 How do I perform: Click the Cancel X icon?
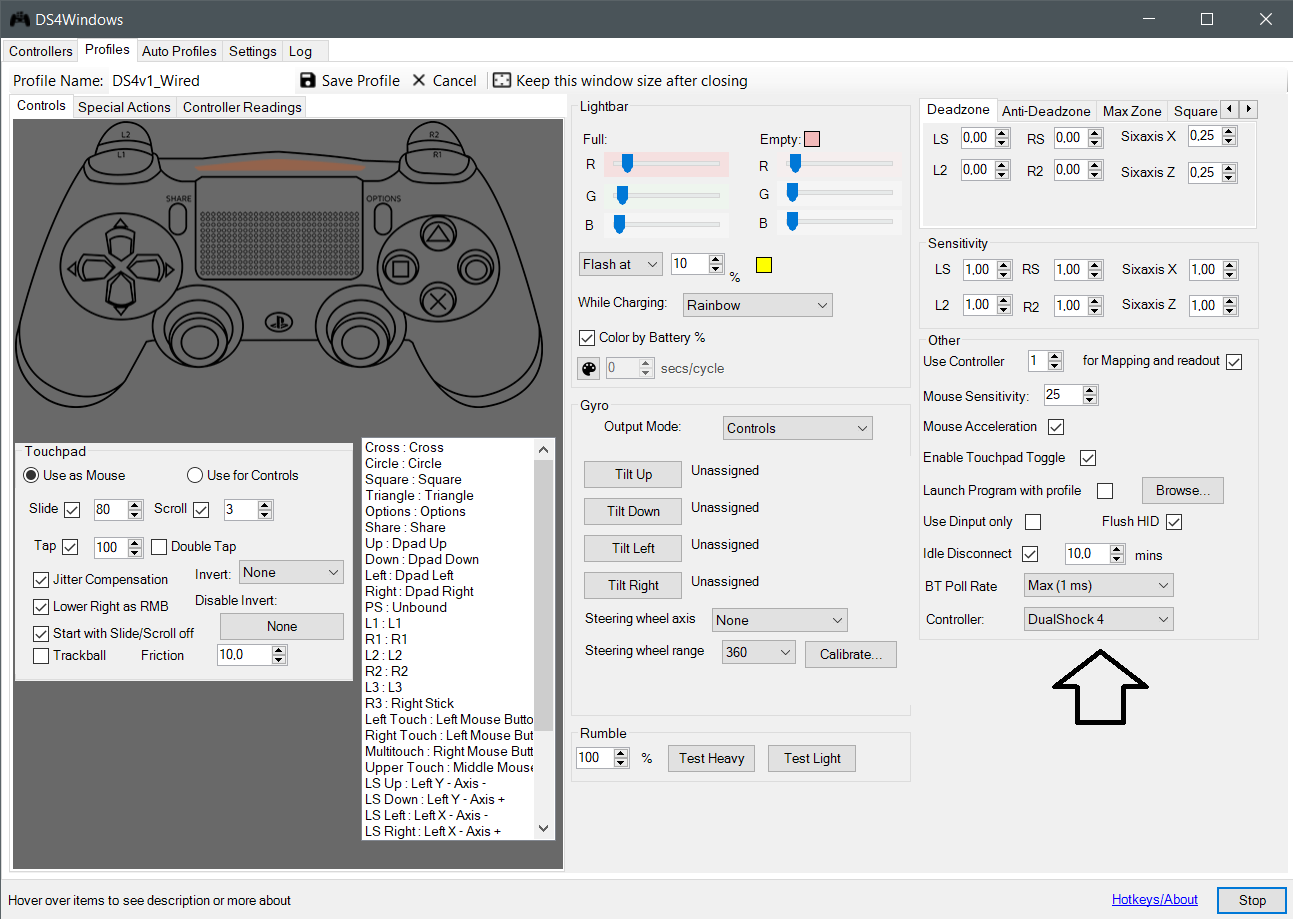pos(419,80)
